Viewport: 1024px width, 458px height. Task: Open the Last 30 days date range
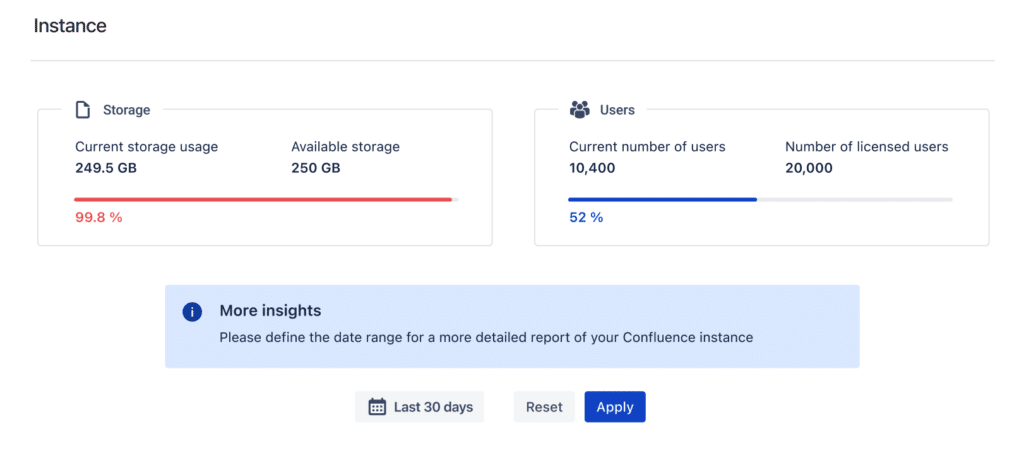click(x=420, y=407)
